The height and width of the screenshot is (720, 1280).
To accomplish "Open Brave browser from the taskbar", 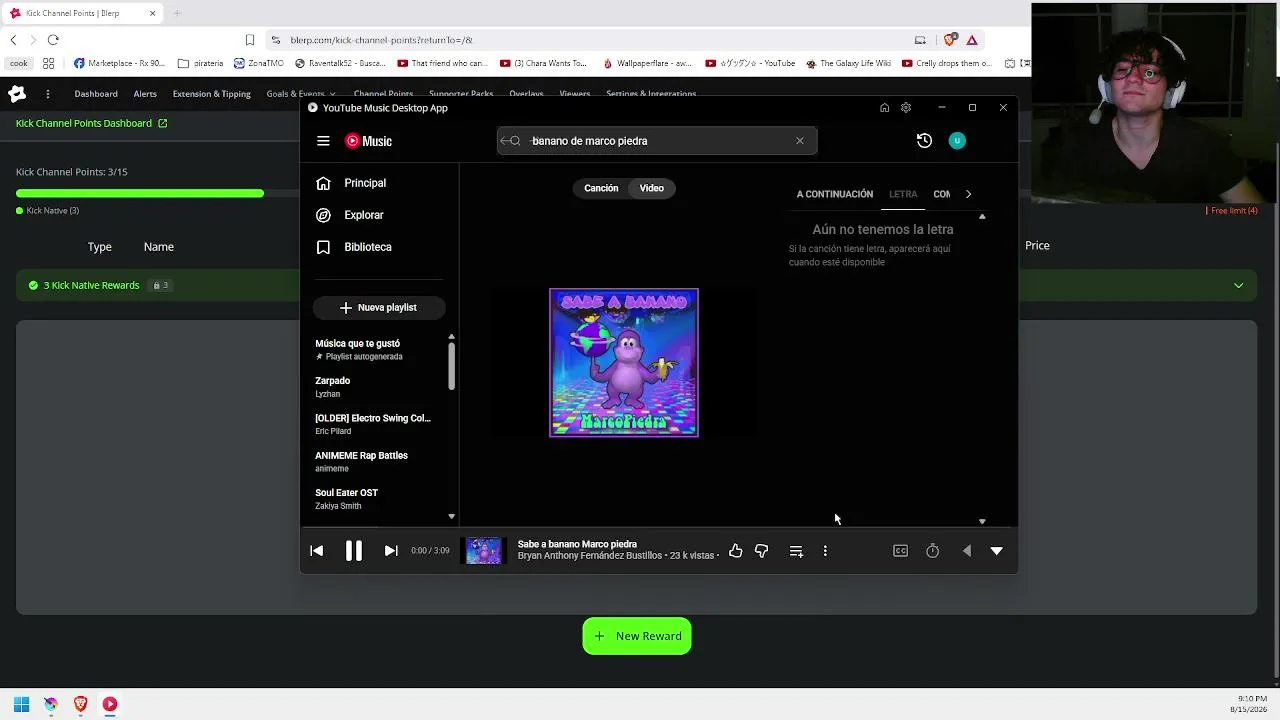I will pos(81,704).
